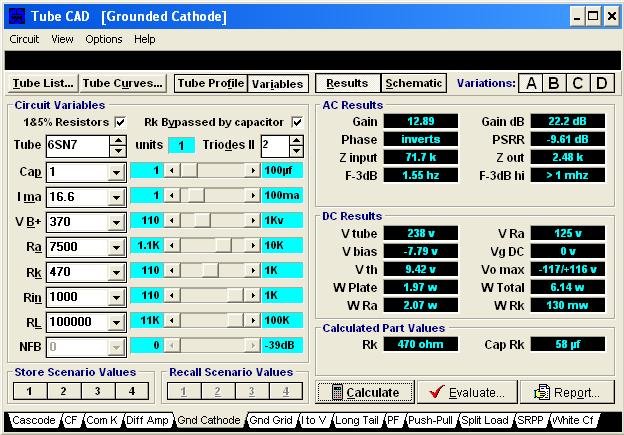The width and height of the screenshot is (624, 435).
Task: Click the Tube name field 6SN7
Action: [x=78, y=146]
